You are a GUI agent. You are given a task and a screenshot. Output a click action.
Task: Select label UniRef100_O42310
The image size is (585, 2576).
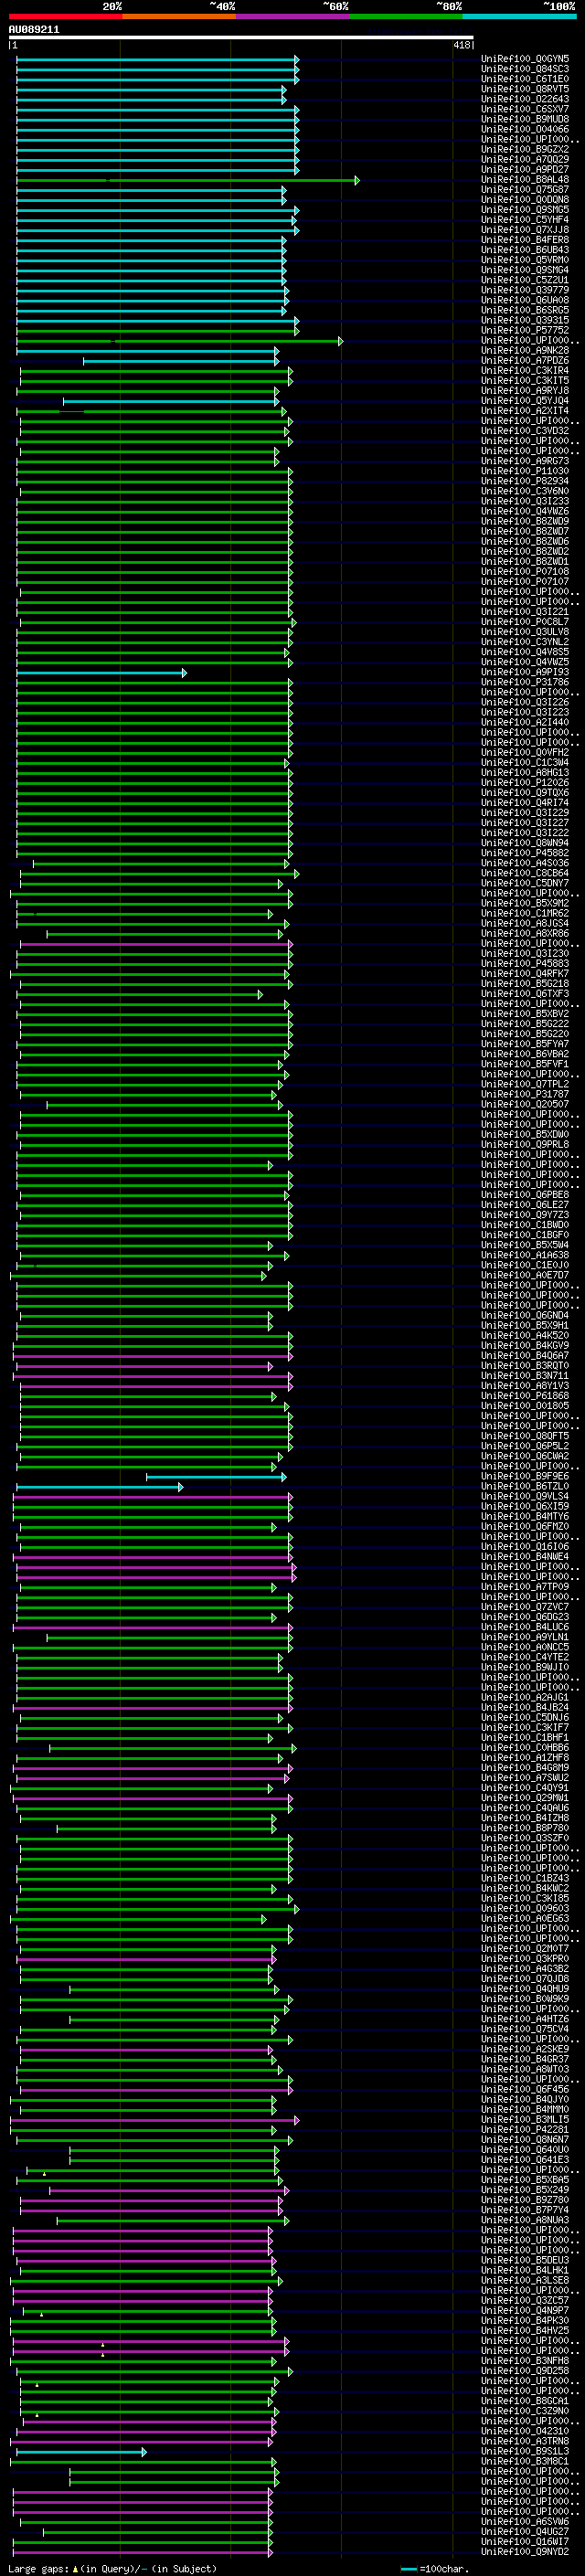pos(525,2431)
